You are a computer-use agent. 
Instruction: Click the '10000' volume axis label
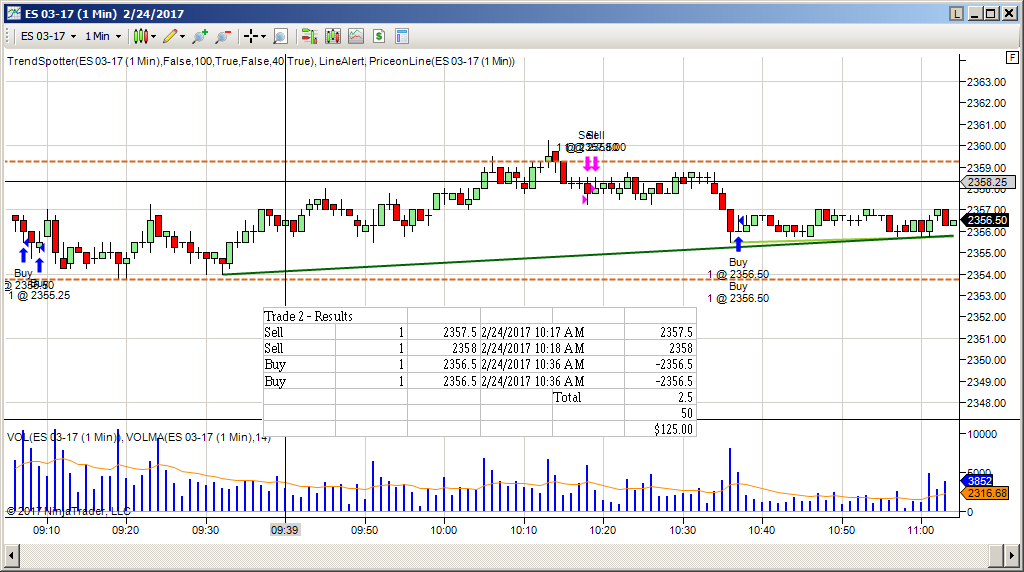(x=982, y=434)
